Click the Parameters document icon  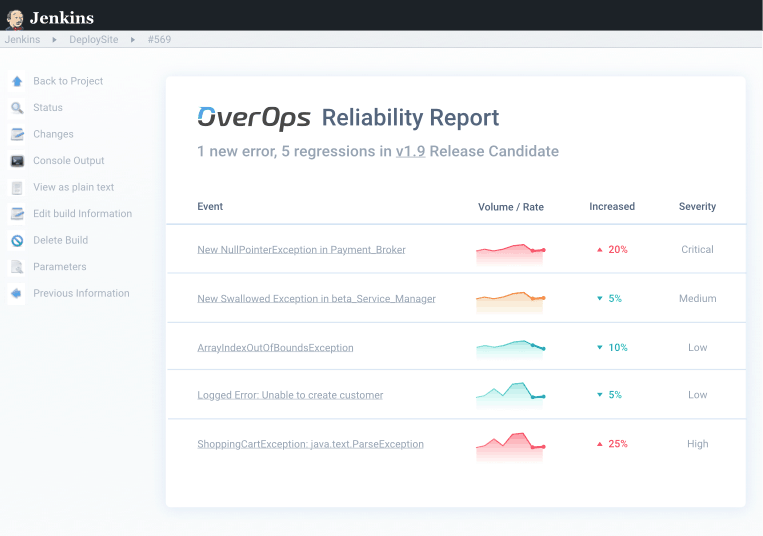17,267
